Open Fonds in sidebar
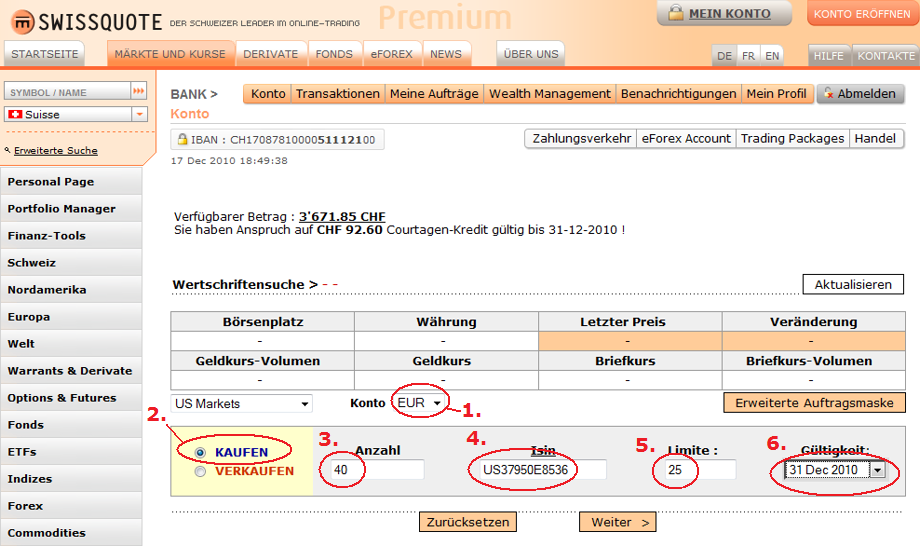920x546 pixels. (x=71, y=425)
